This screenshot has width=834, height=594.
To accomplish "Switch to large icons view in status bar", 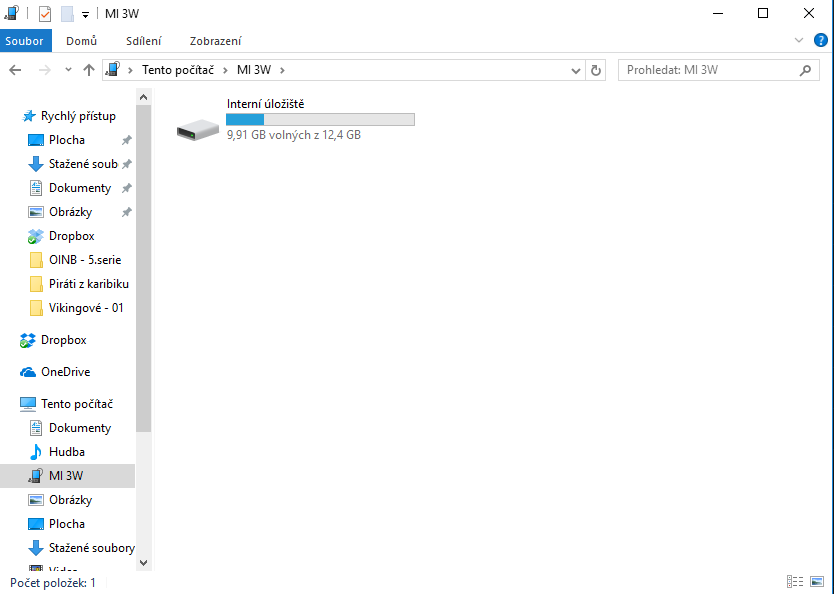I will [x=818, y=582].
